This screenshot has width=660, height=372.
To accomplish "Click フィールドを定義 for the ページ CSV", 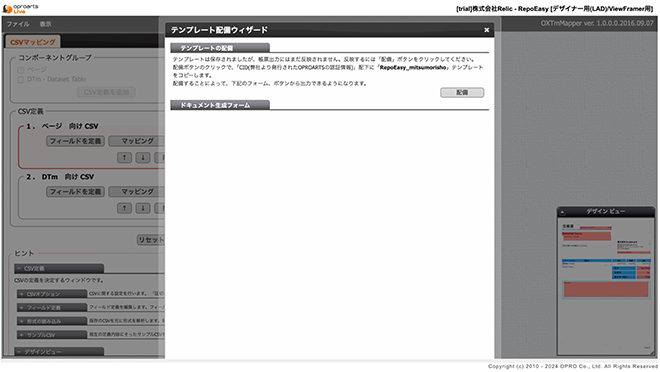I will tap(75, 141).
